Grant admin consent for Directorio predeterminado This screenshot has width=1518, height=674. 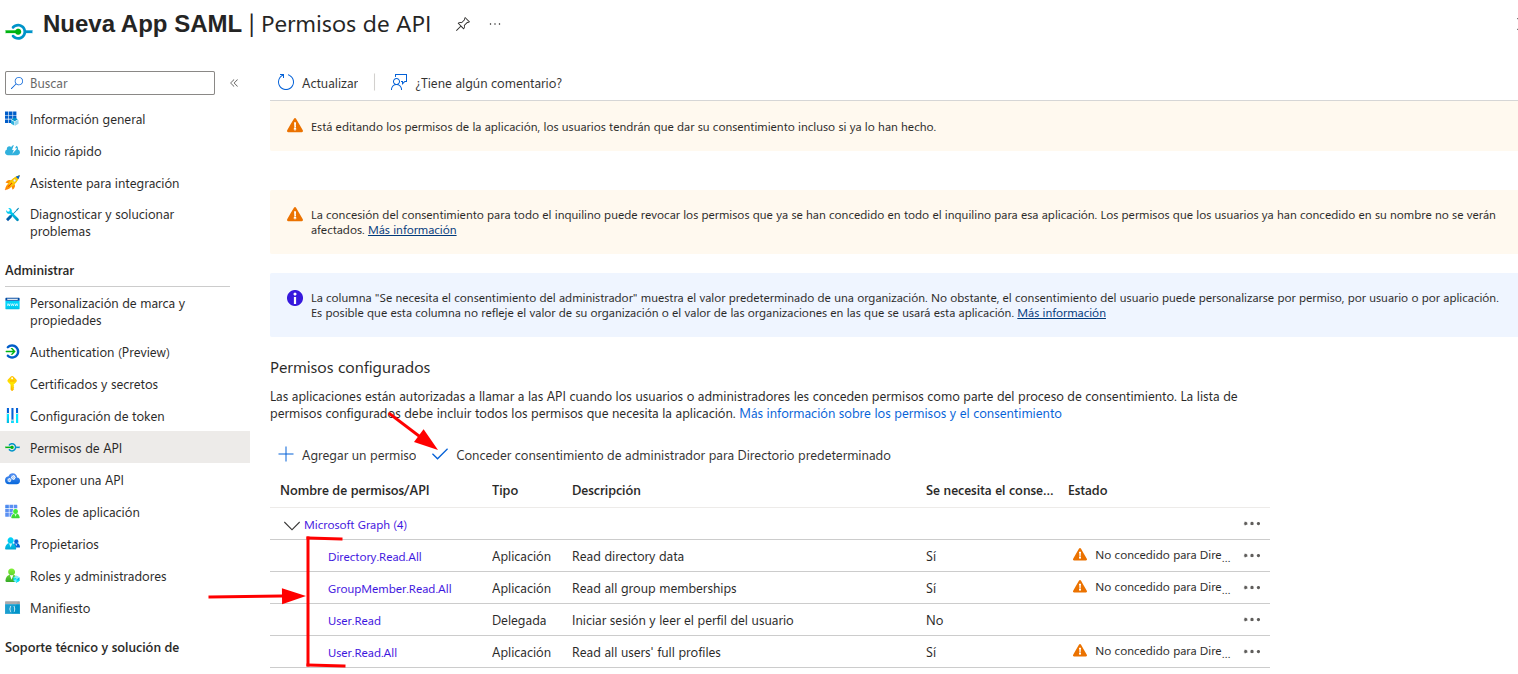click(661, 455)
